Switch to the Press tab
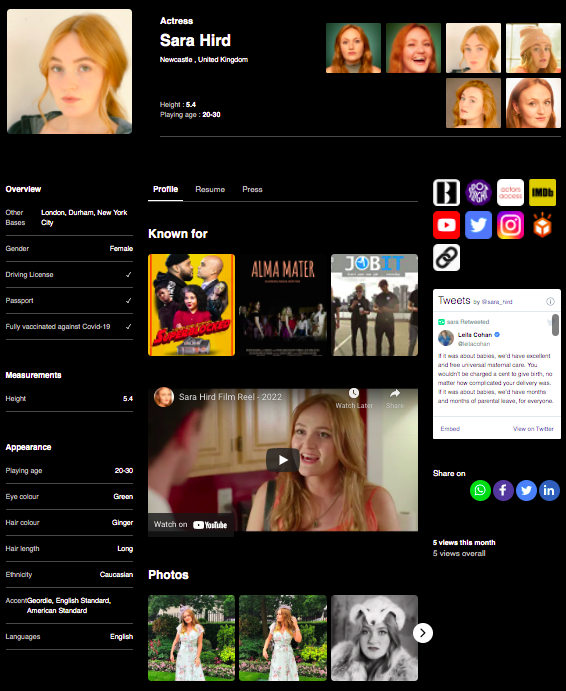The height and width of the screenshot is (691, 566). (252, 189)
